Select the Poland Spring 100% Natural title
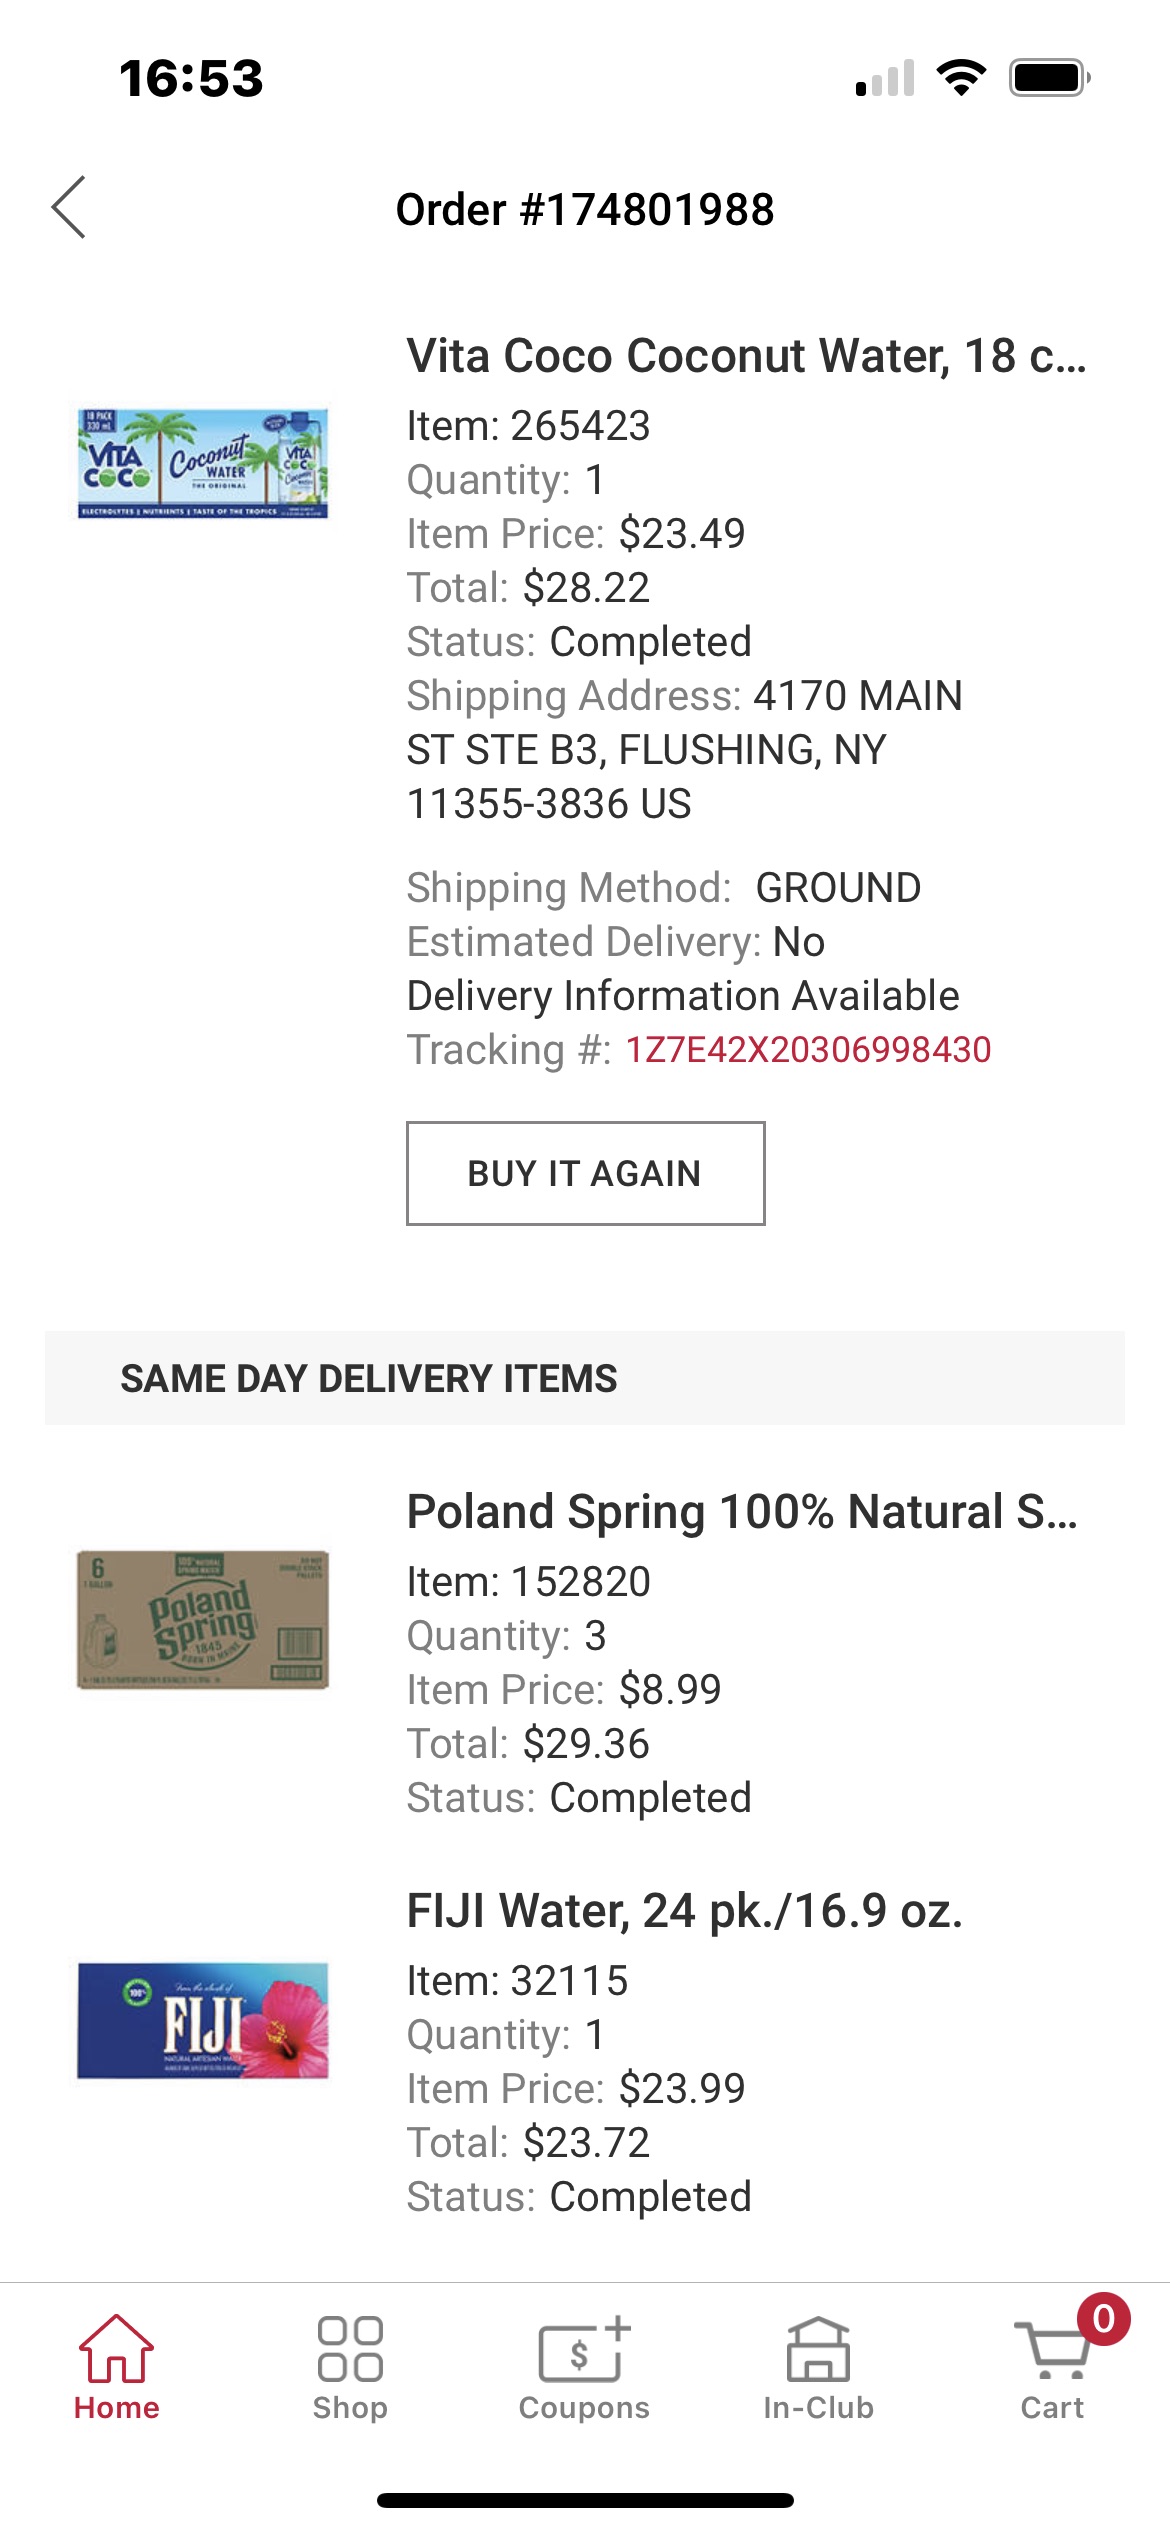1170x2532 pixels. [742, 1511]
